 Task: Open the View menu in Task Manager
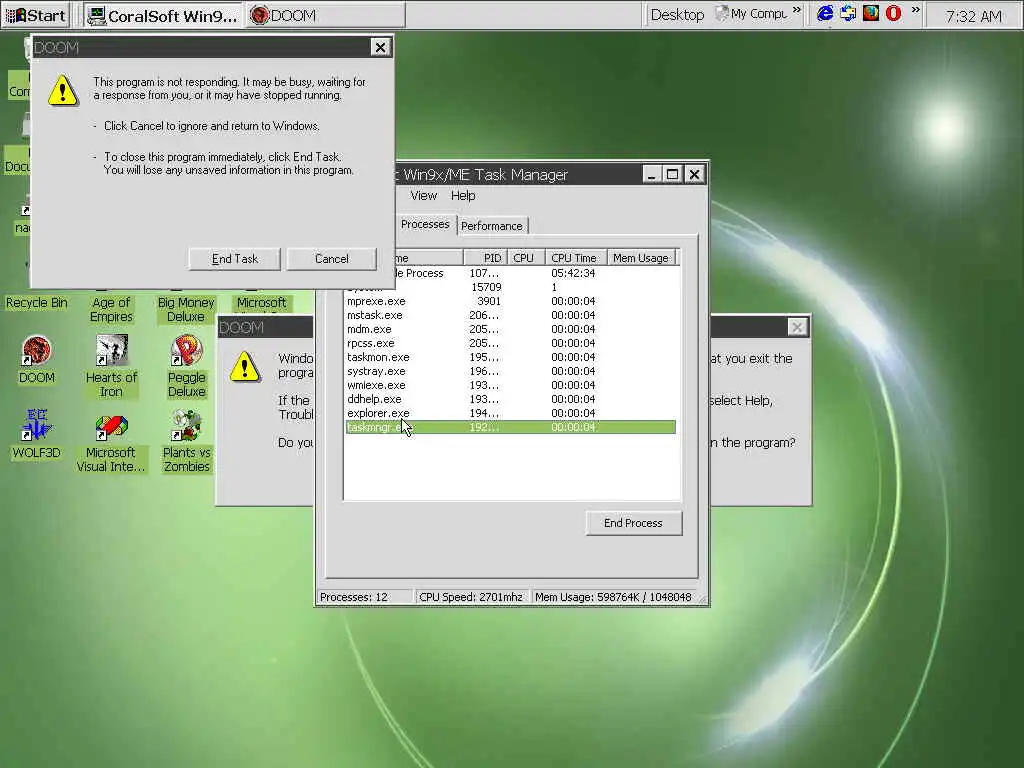point(423,195)
